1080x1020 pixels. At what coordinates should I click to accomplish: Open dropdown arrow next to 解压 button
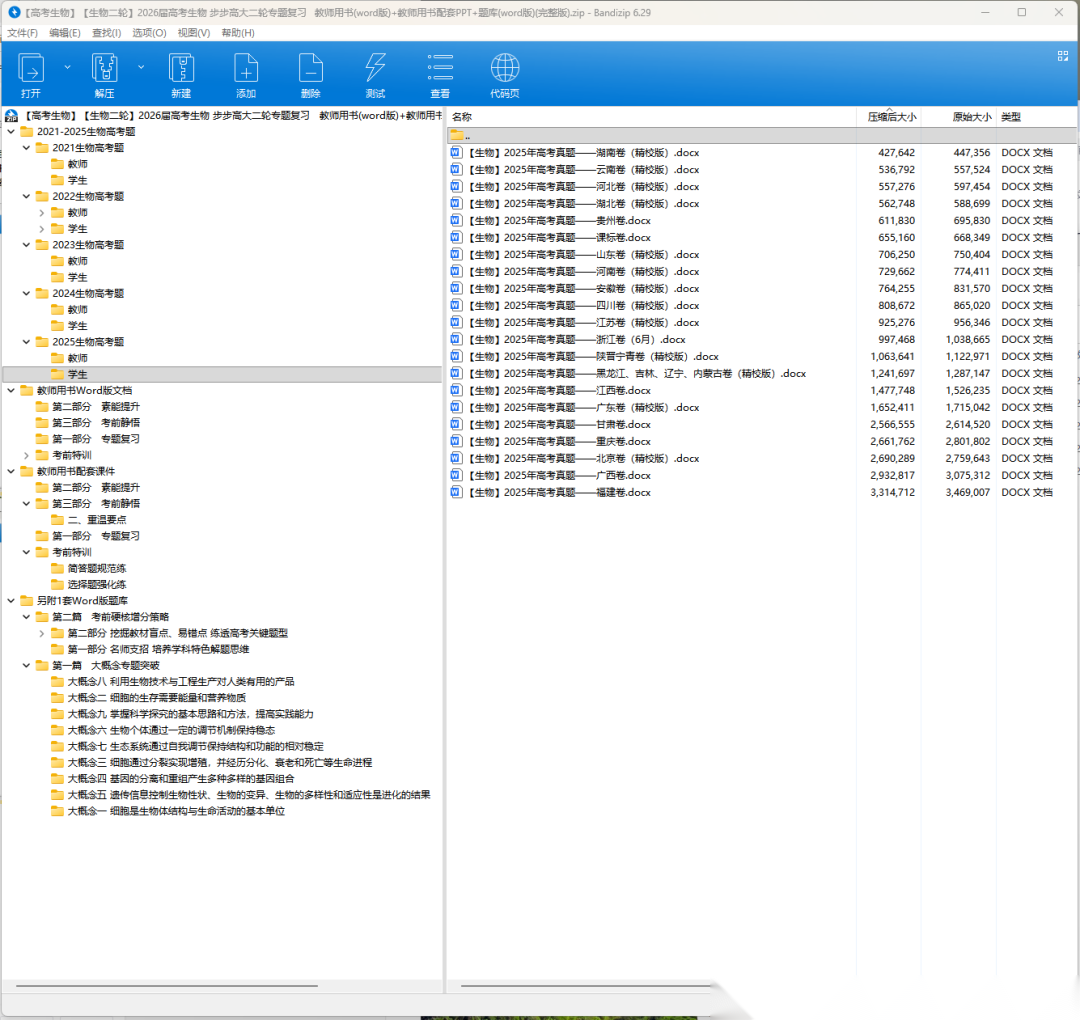point(141,67)
